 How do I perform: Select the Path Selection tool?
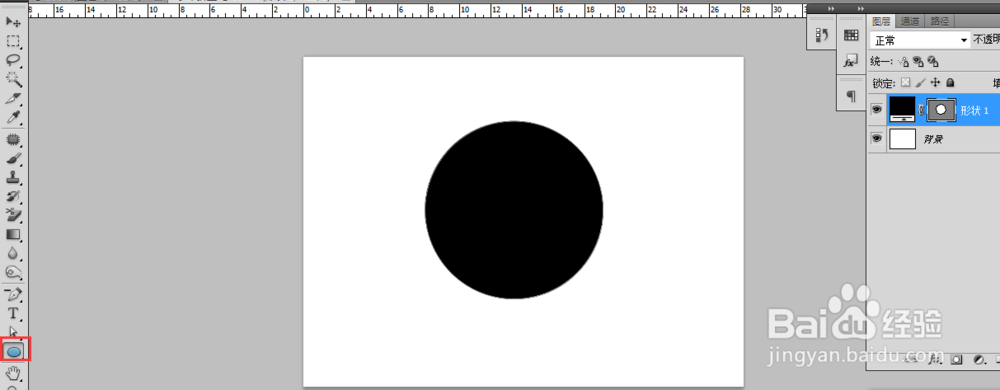click(x=13, y=331)
